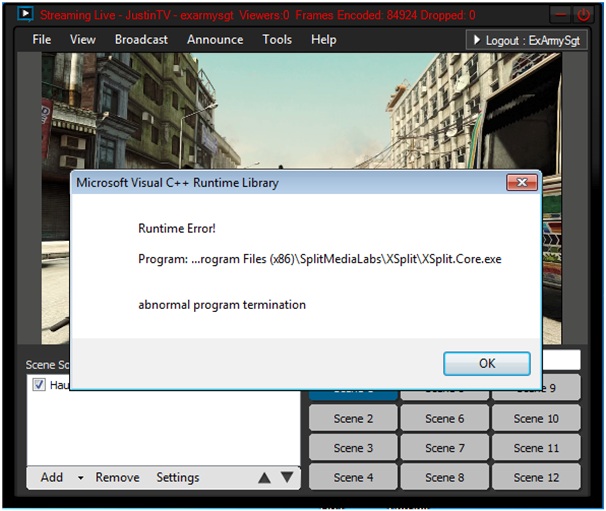Open the Broadcast menu
This screenshot has width=606, height=511.
[x=141, y=40]
